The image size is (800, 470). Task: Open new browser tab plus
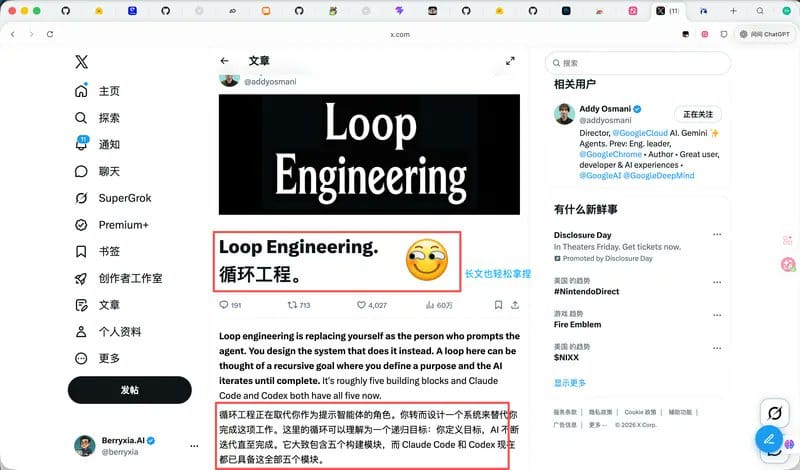coord(733,11)
